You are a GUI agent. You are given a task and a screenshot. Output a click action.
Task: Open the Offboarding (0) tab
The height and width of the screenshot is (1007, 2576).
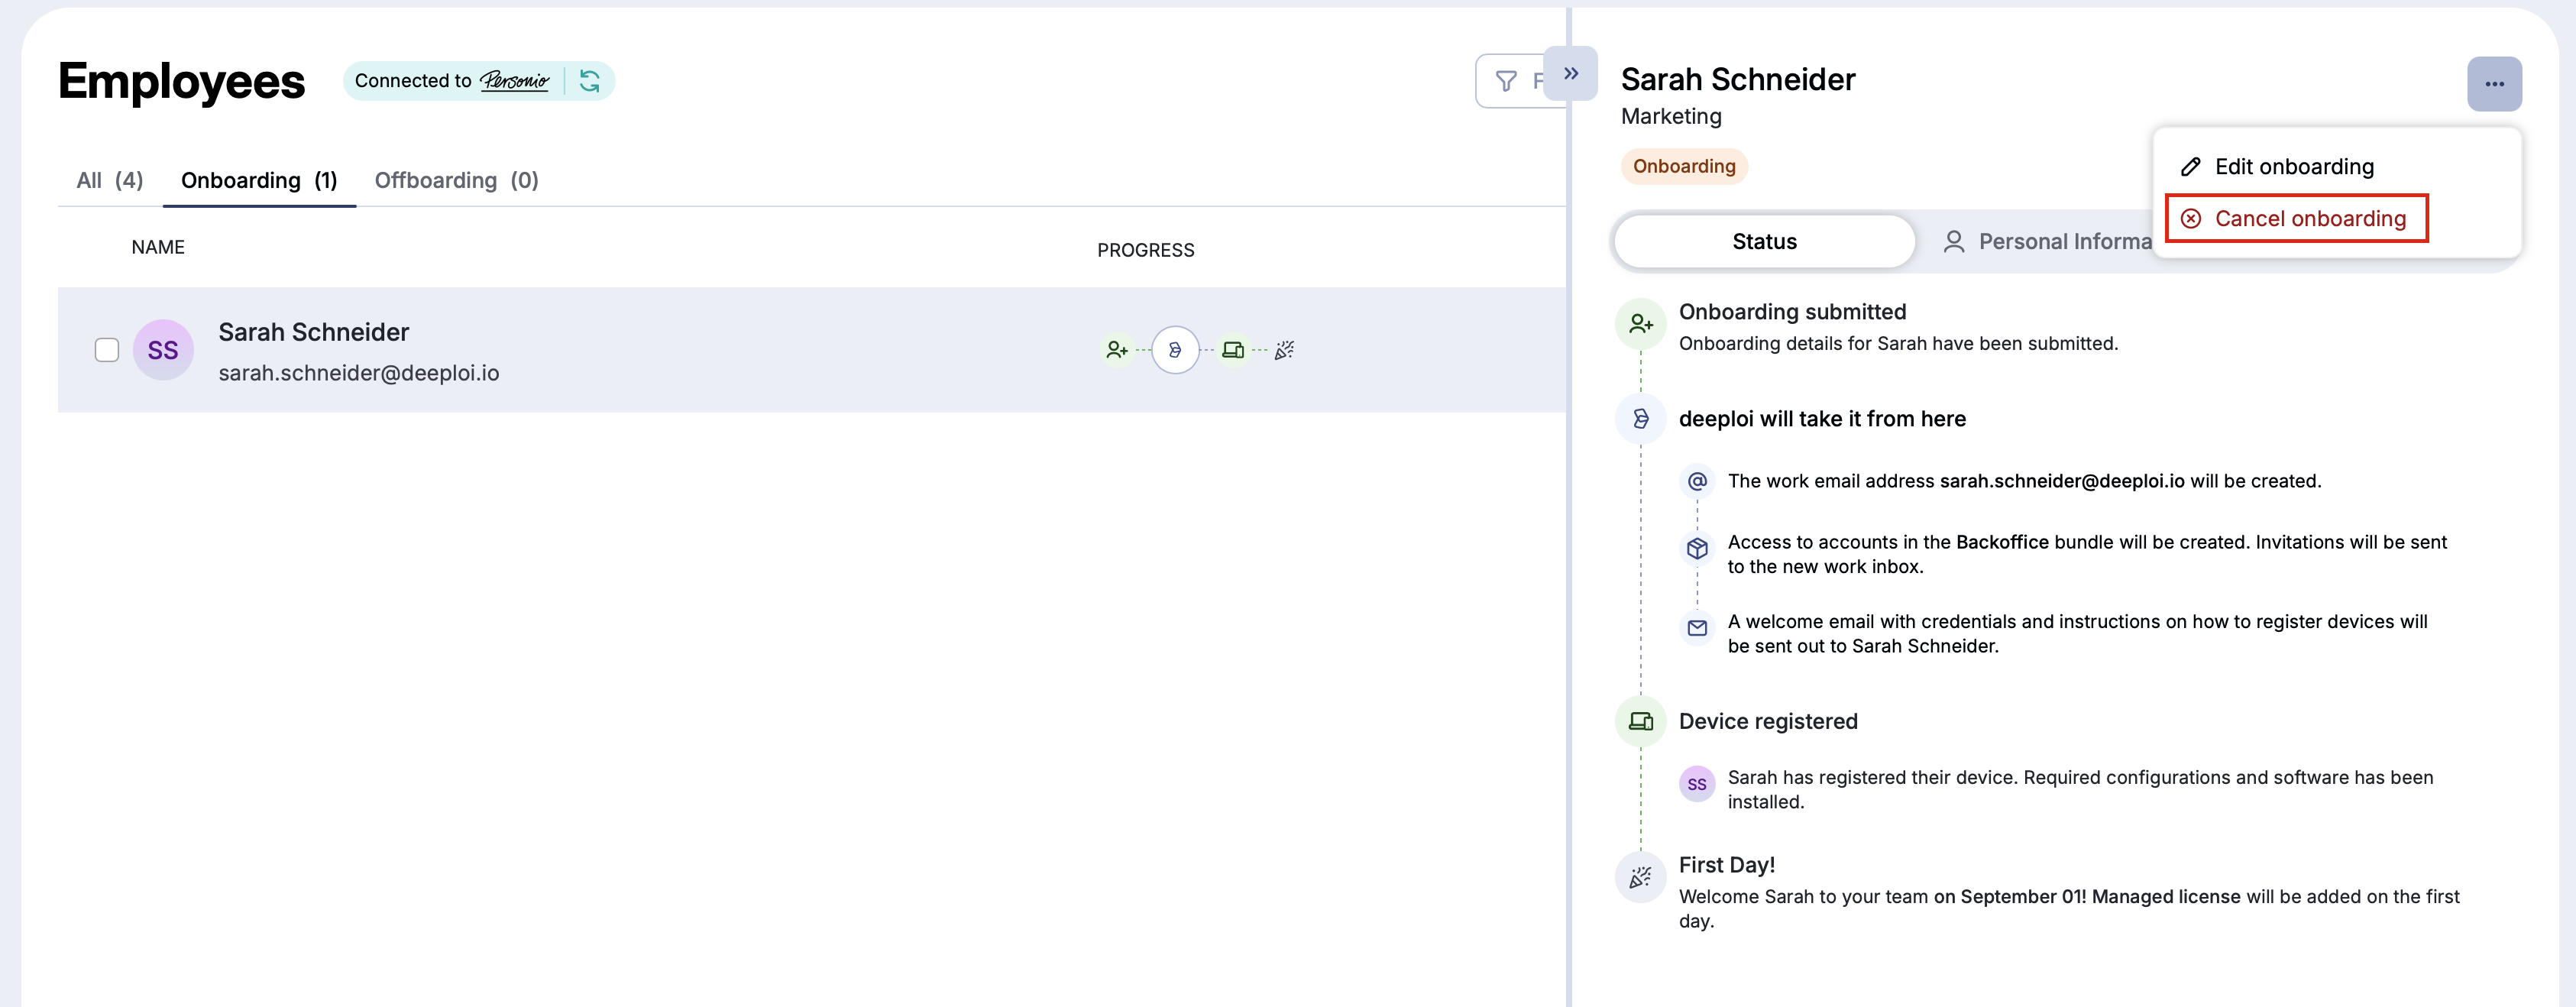[x=456, y=180]
